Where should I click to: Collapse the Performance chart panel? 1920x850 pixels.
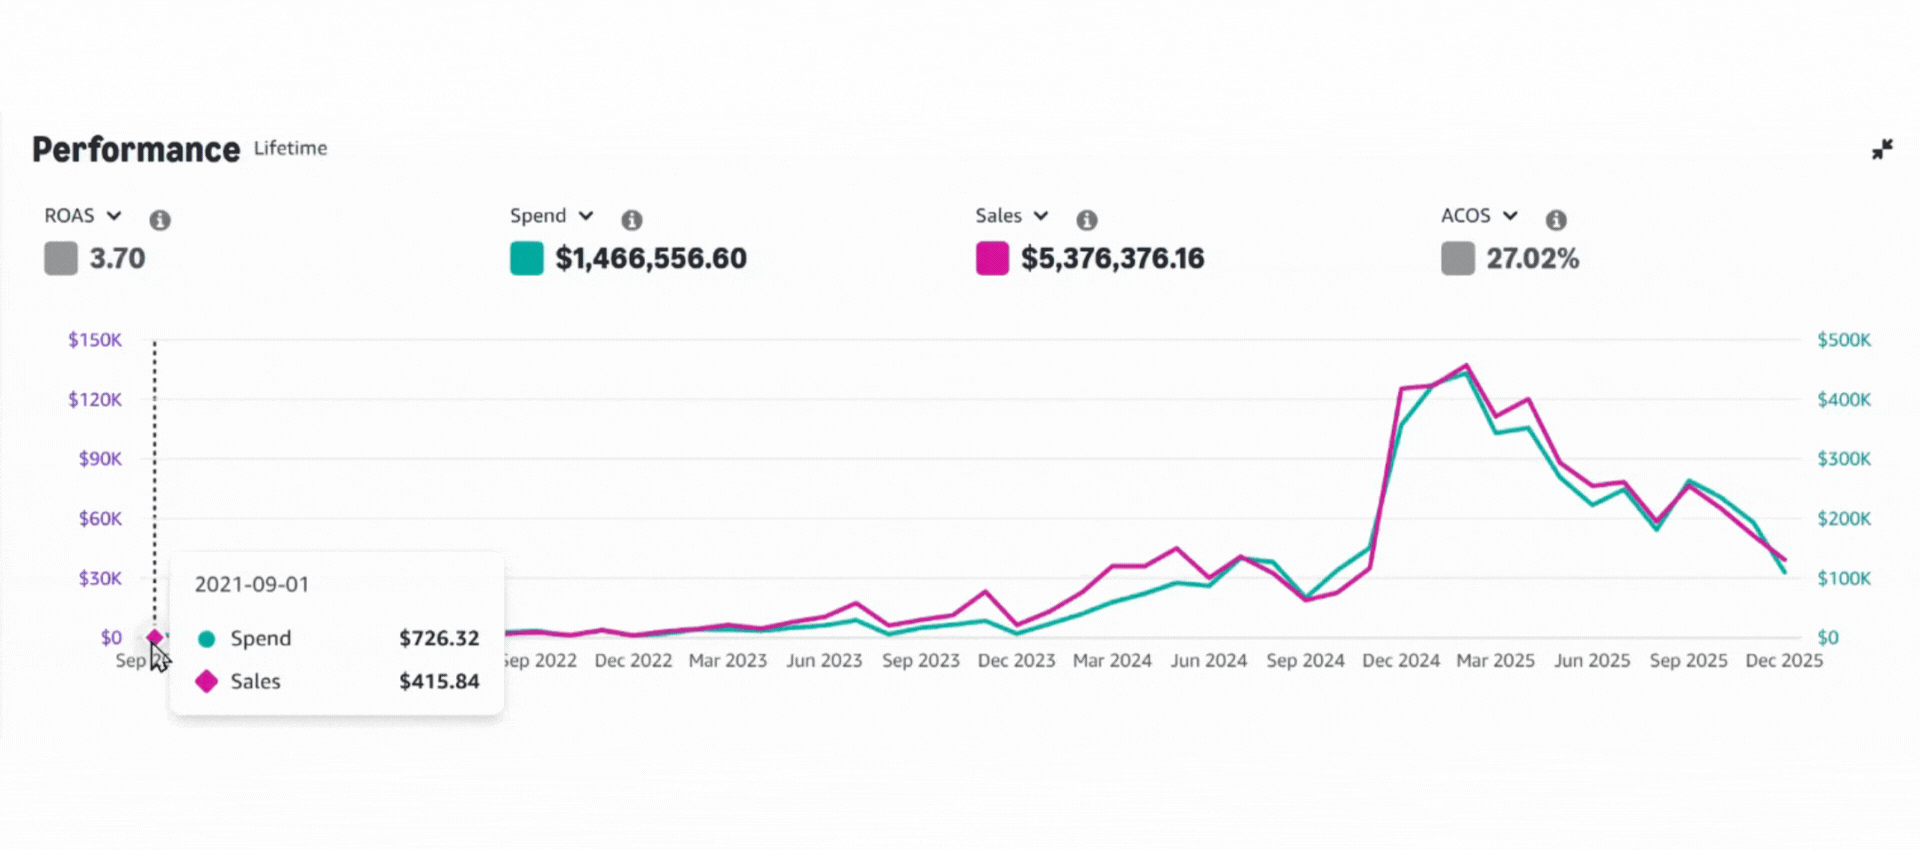(x=1882, y=149)
